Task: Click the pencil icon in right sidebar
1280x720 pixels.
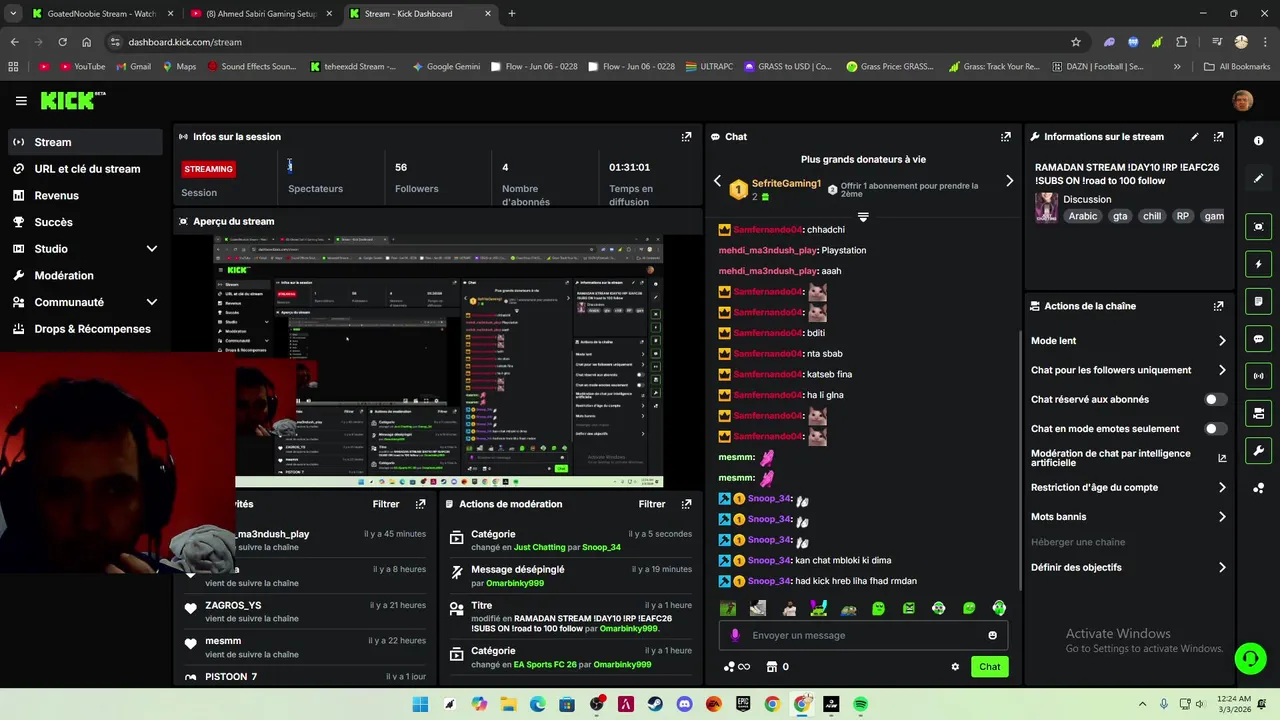Action: [x=1258, y=178]
